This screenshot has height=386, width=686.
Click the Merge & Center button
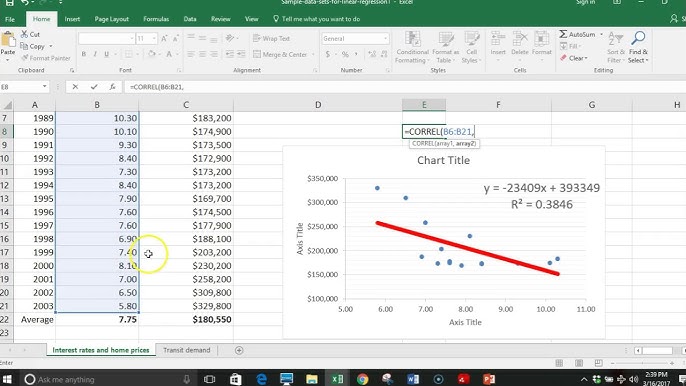point(284,54)
